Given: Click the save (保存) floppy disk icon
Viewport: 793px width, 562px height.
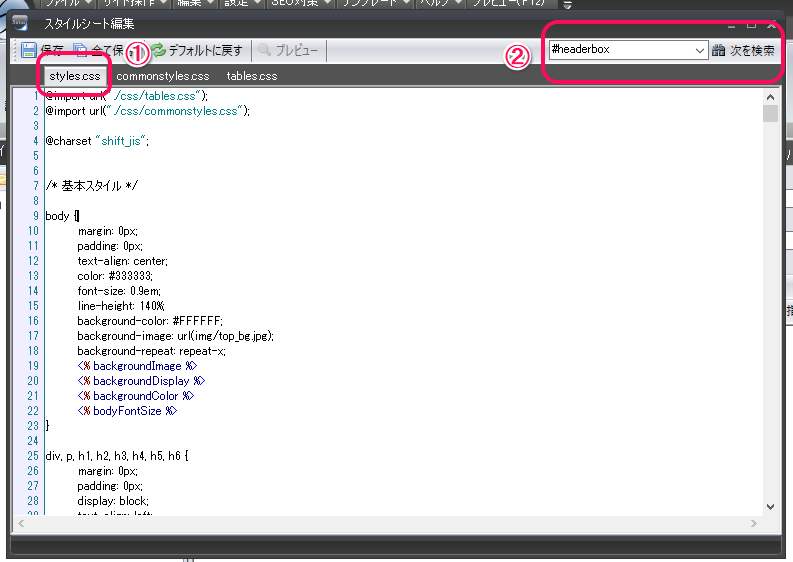Looking at the screenshot, I should point(29,50).
